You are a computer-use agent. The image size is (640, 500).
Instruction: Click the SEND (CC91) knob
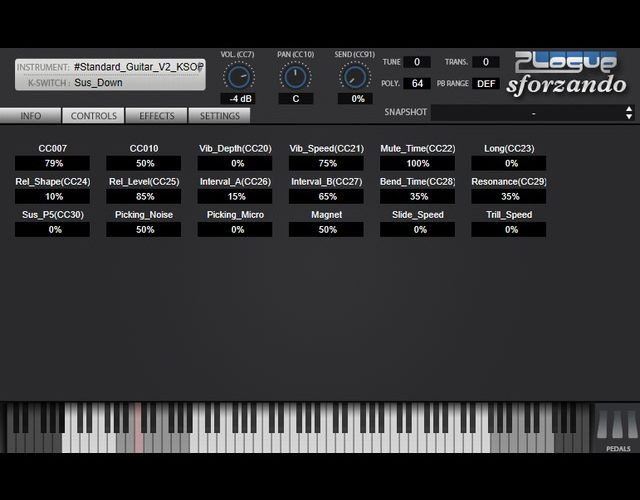[x=354, y=77]
